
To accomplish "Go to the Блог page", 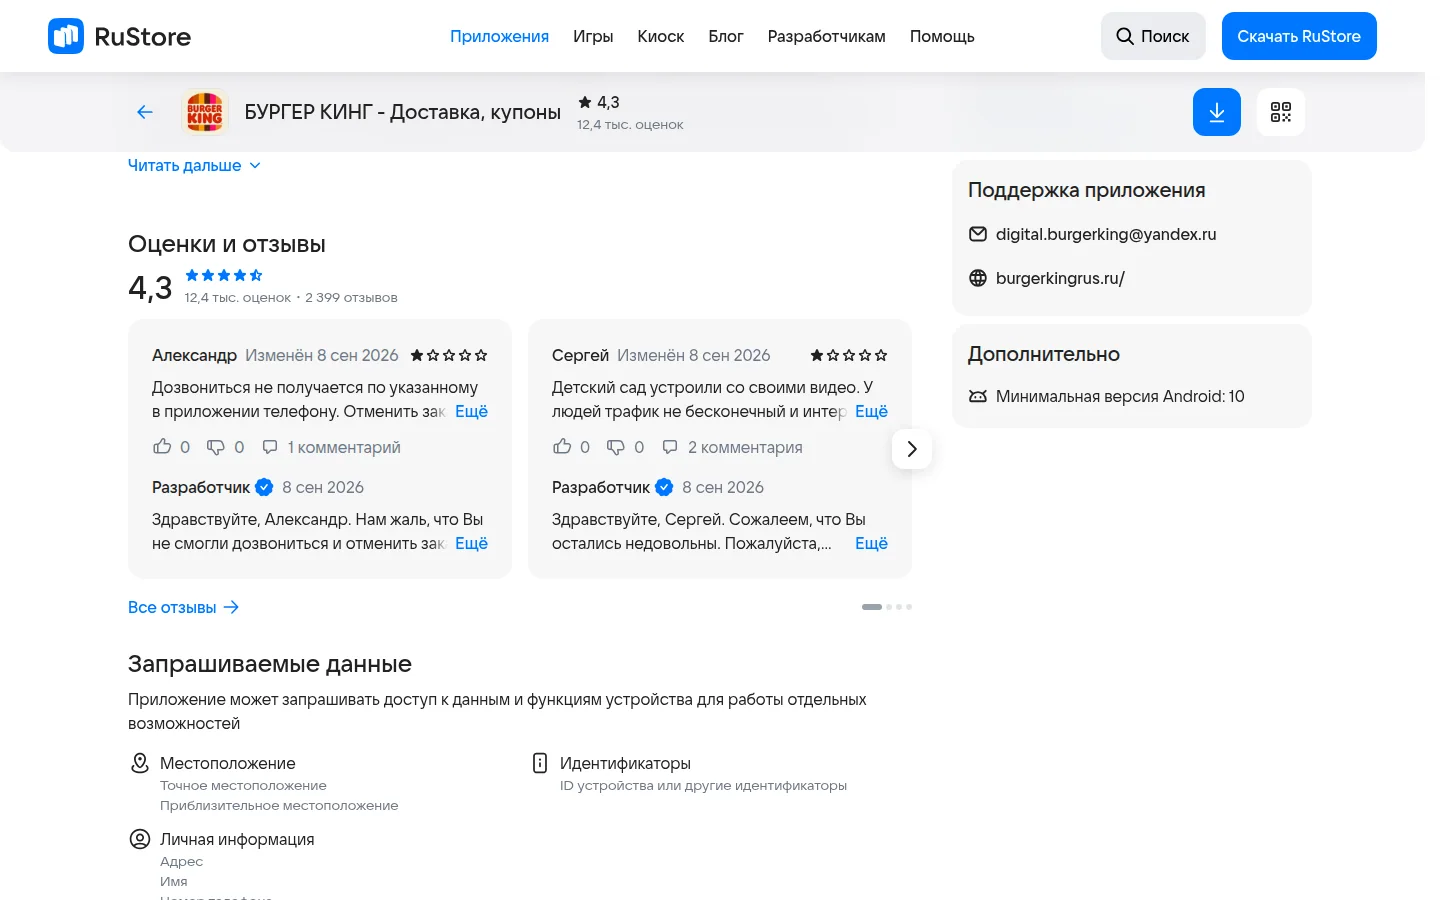I will 726,36.
